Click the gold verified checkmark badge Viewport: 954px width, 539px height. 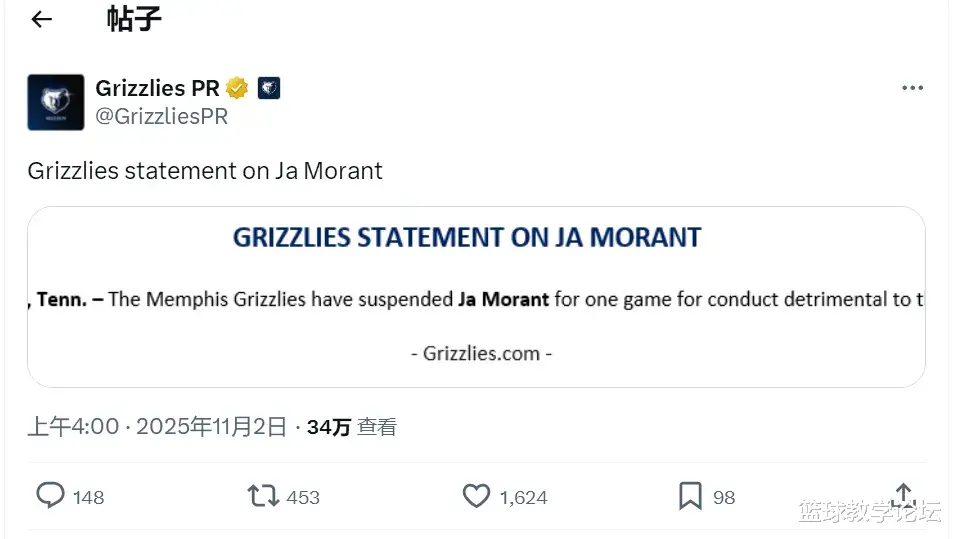tap(237, 88)
